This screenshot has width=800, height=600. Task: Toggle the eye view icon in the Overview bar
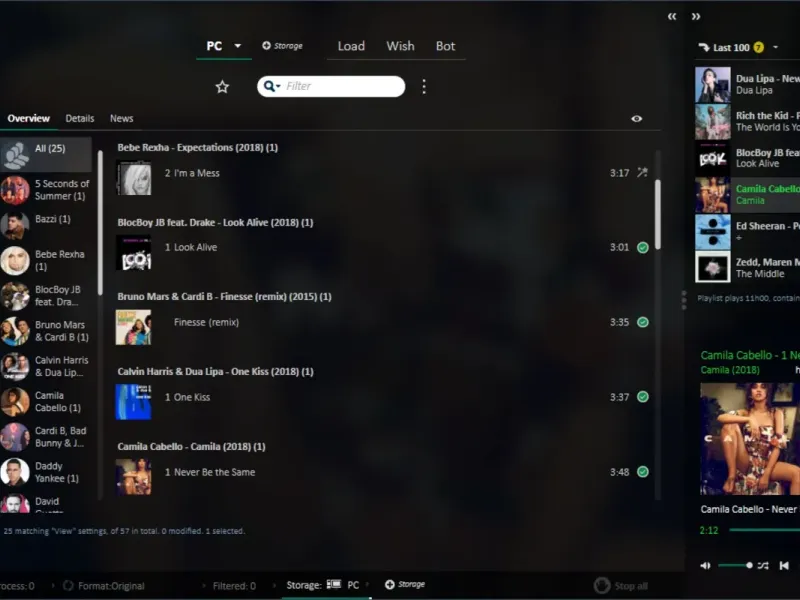[x=636, y=118]
